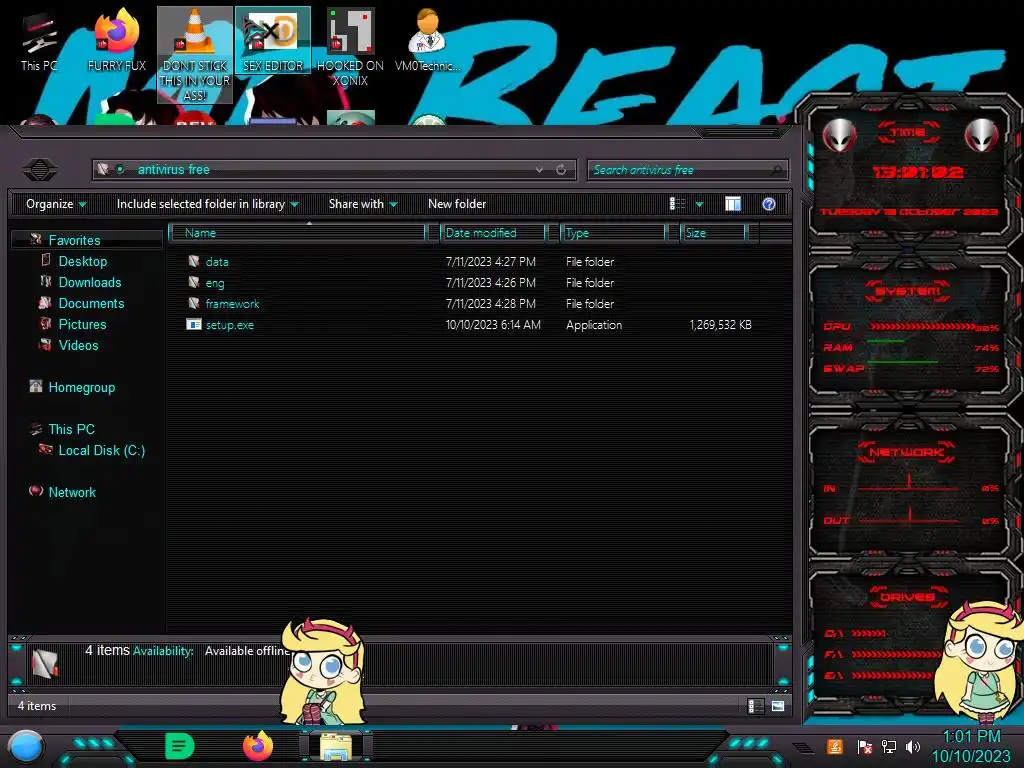This screenshot has width=1024, height=768.
Task: Click the Action Center flag tray icon
Action: click(865, 746)
